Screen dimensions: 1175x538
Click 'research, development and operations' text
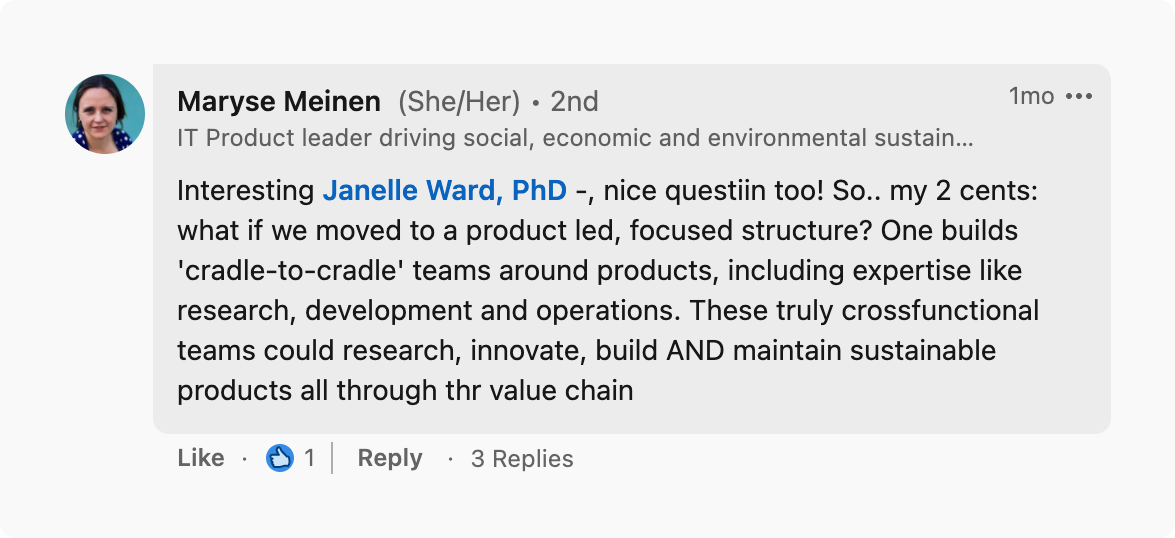click(x=427, y=310)
